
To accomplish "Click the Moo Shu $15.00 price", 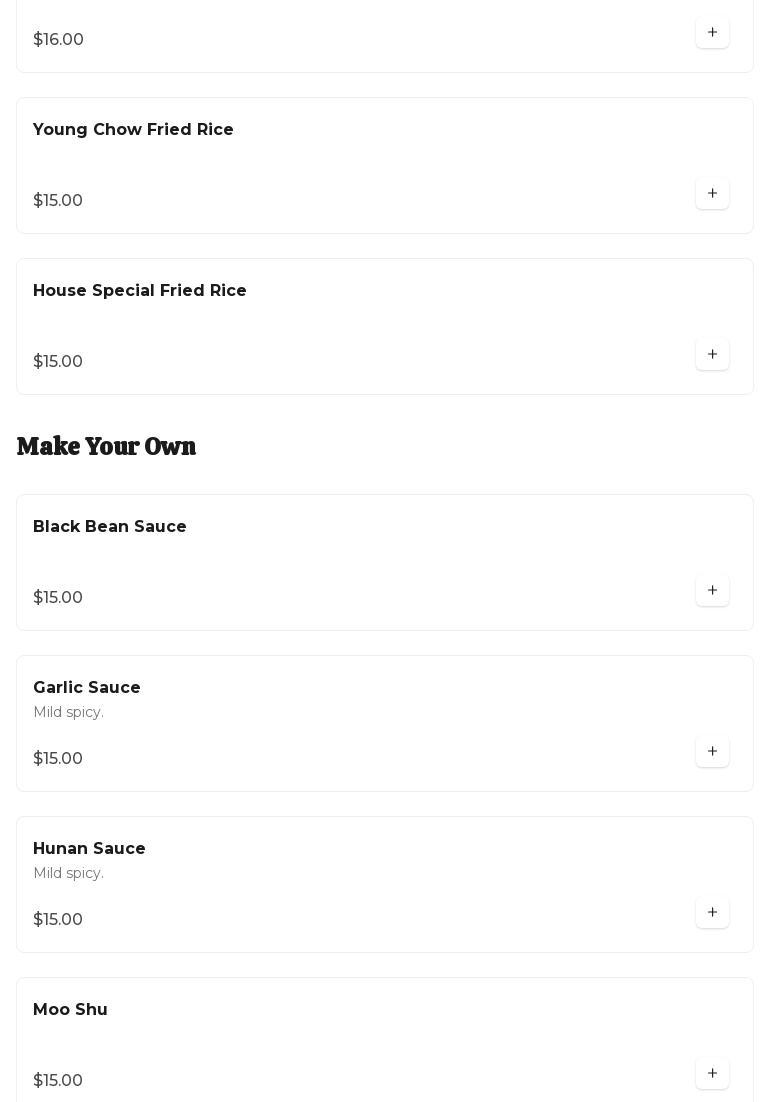I will point(58,1081).
